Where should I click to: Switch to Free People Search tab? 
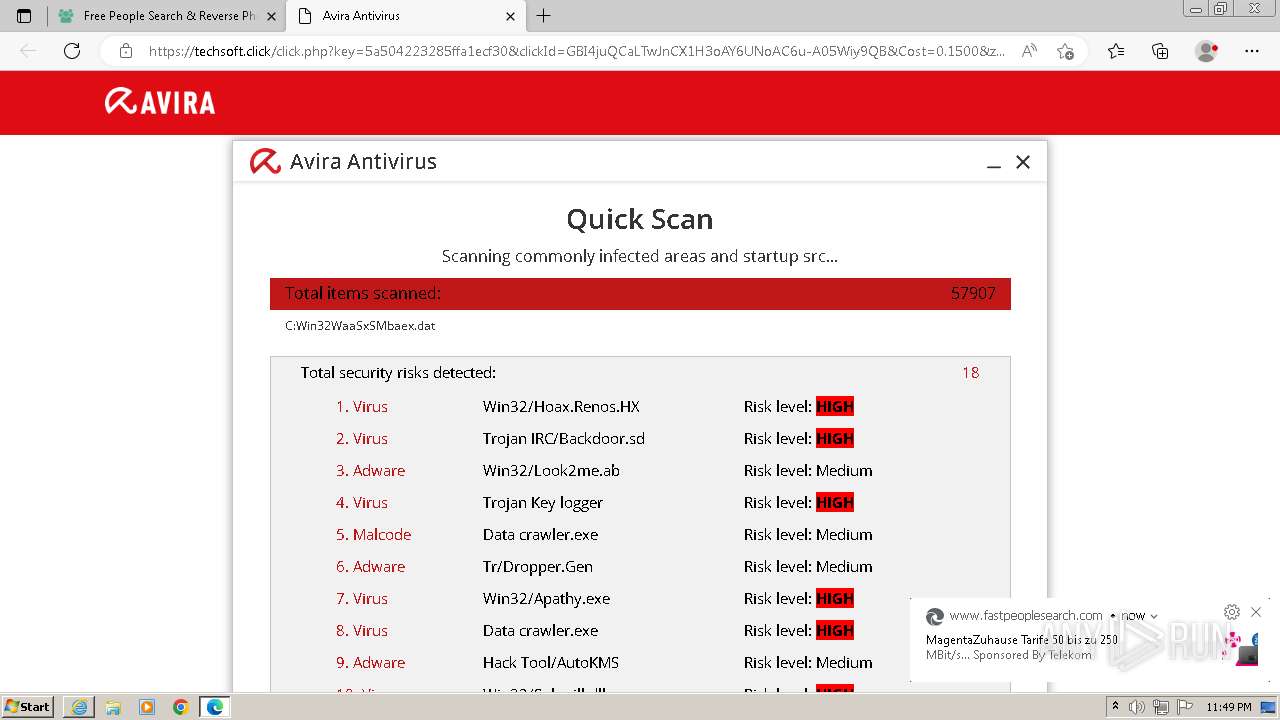pyautogui.click(x=166, y=16)
